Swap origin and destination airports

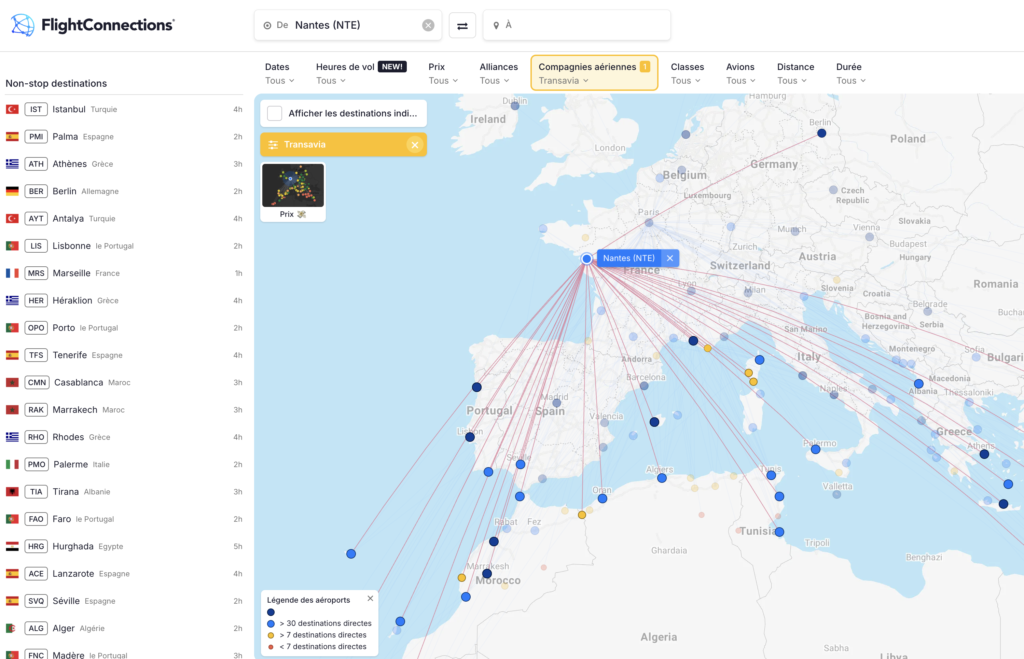pos(462,25)
